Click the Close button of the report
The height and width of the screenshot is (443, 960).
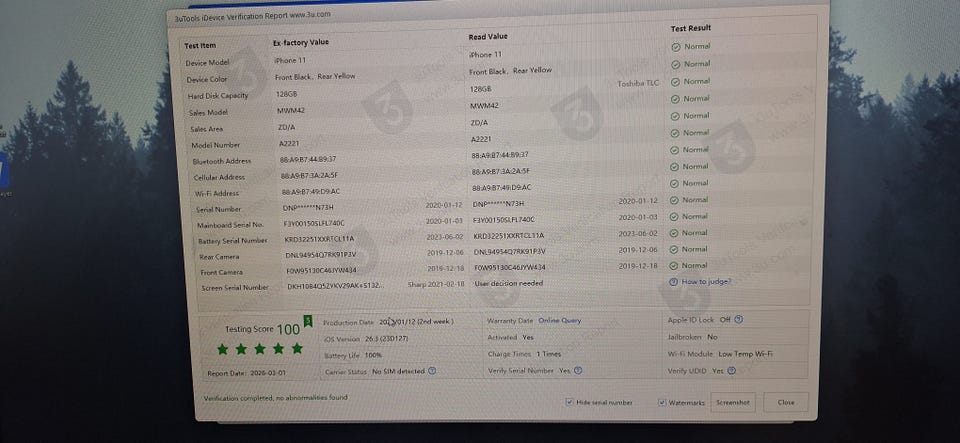[x=786, y=403]
